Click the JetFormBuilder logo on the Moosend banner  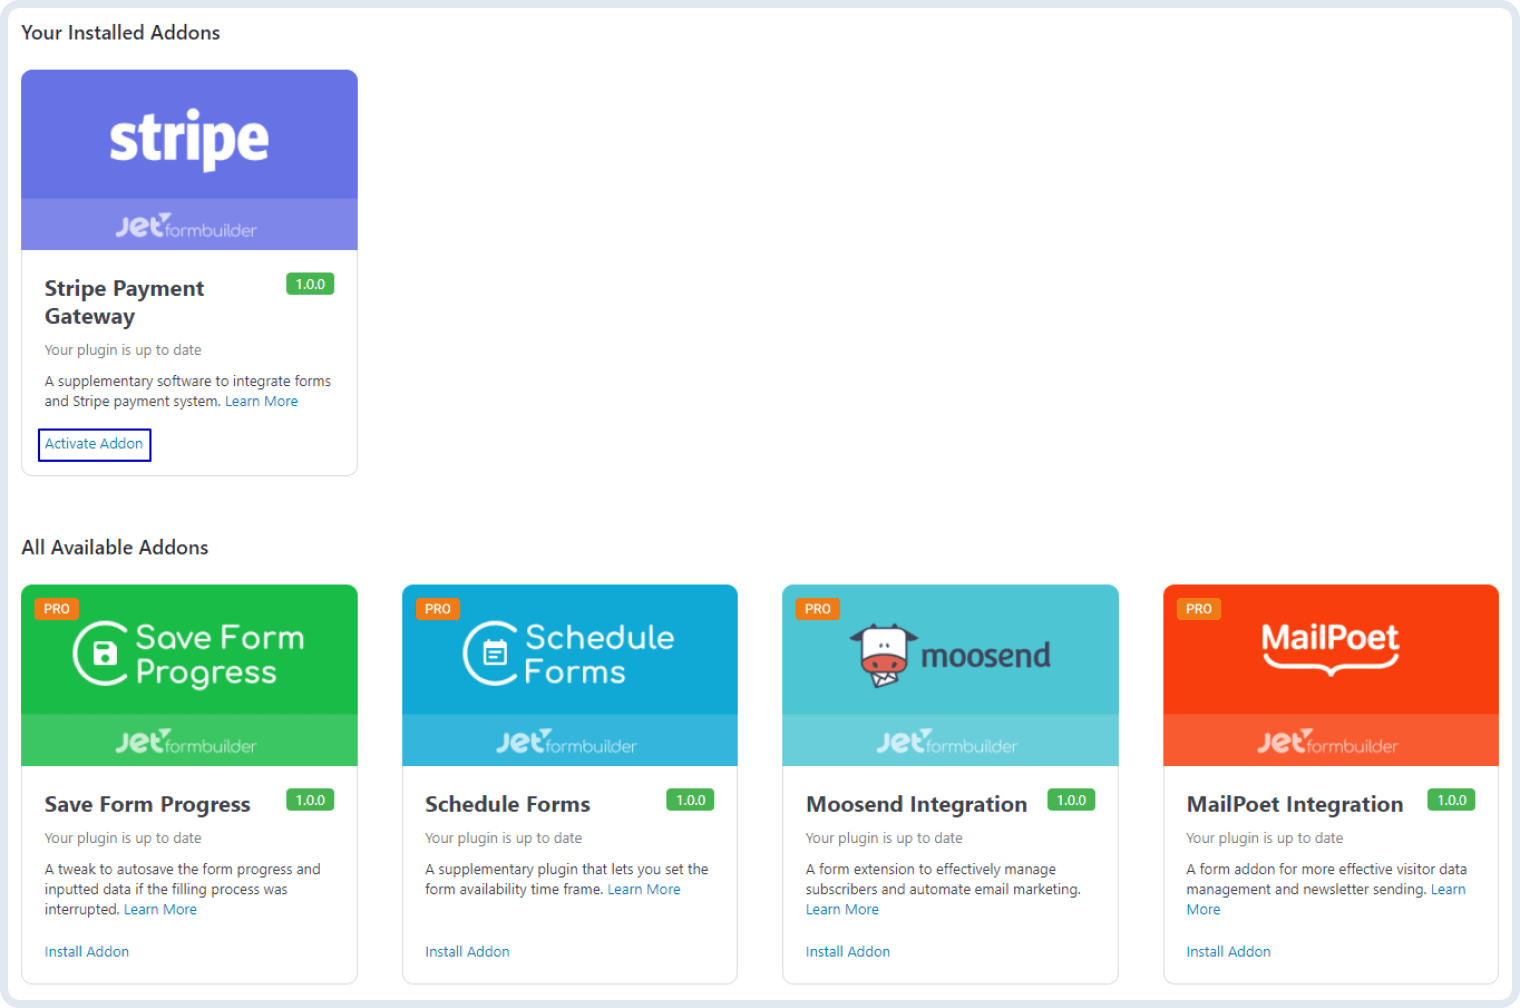pyautogui.click(x=949, y=742)
